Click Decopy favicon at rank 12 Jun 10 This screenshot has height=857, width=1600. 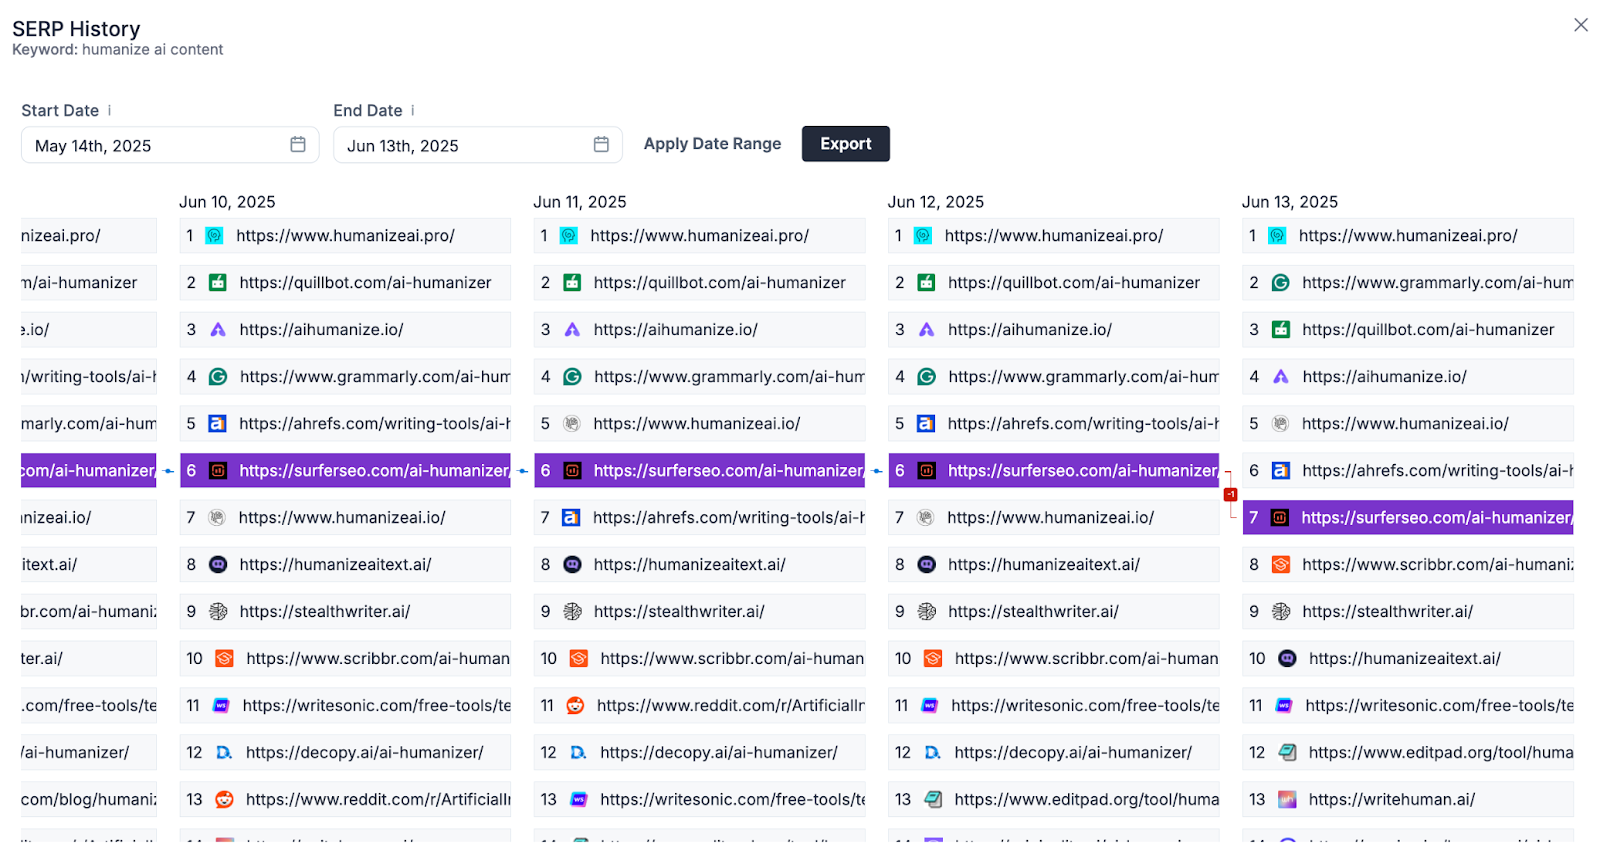click(225, 753)
